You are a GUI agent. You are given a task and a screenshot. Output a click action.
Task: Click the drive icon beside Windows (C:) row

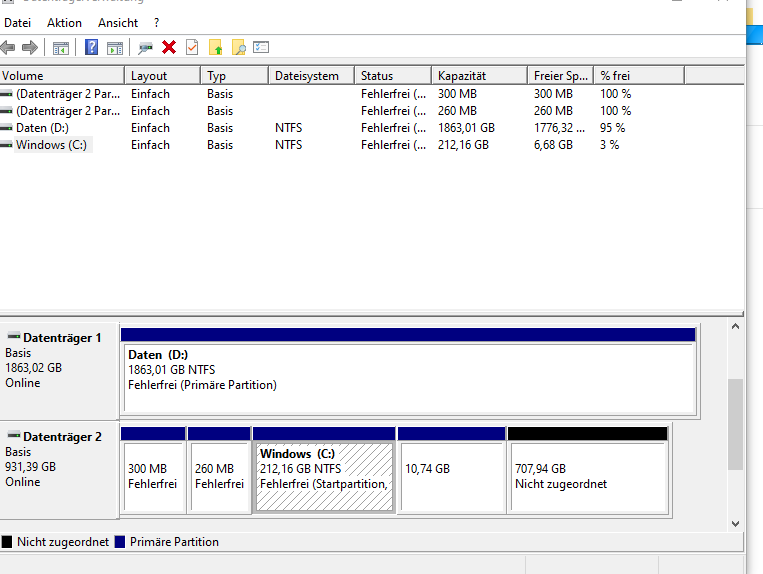6,145
